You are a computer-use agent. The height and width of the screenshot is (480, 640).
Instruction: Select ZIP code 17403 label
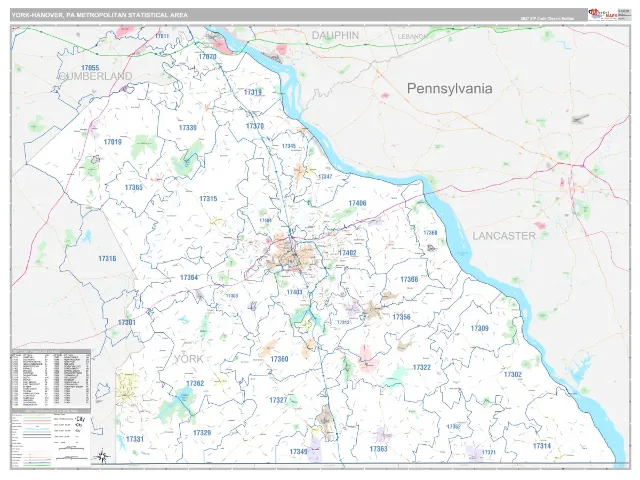[294, 292]
